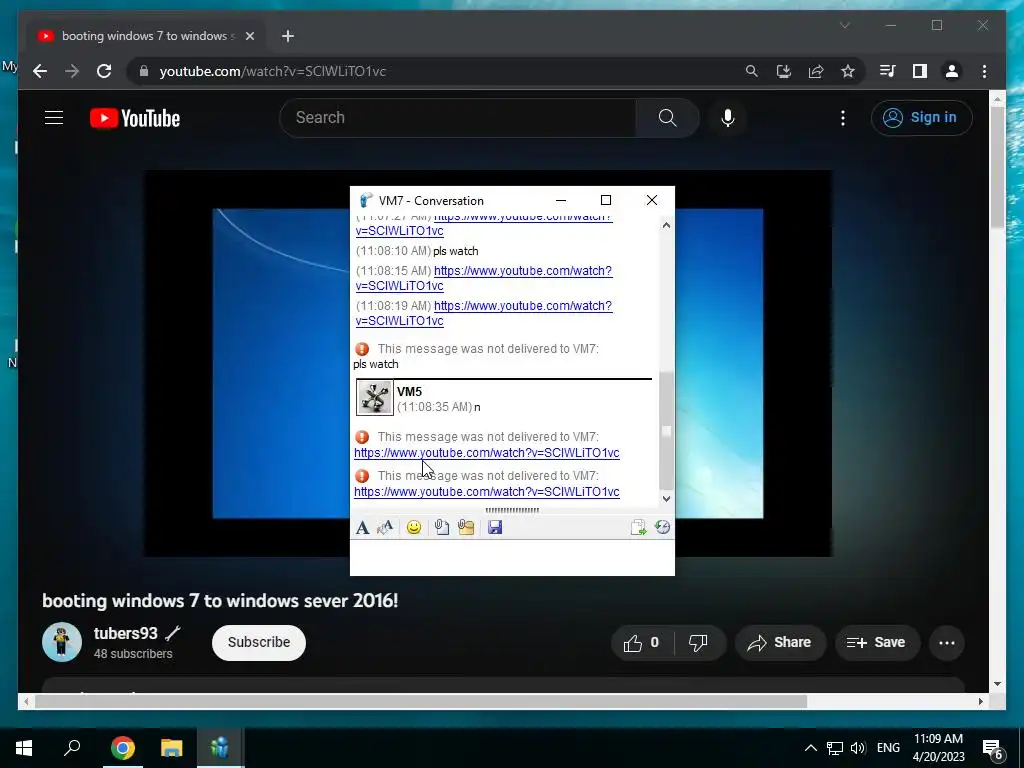Click the taskbar search magnifier
Image resolution: width=1024 pixels, height=768 pixels.
tap(72, 748)
